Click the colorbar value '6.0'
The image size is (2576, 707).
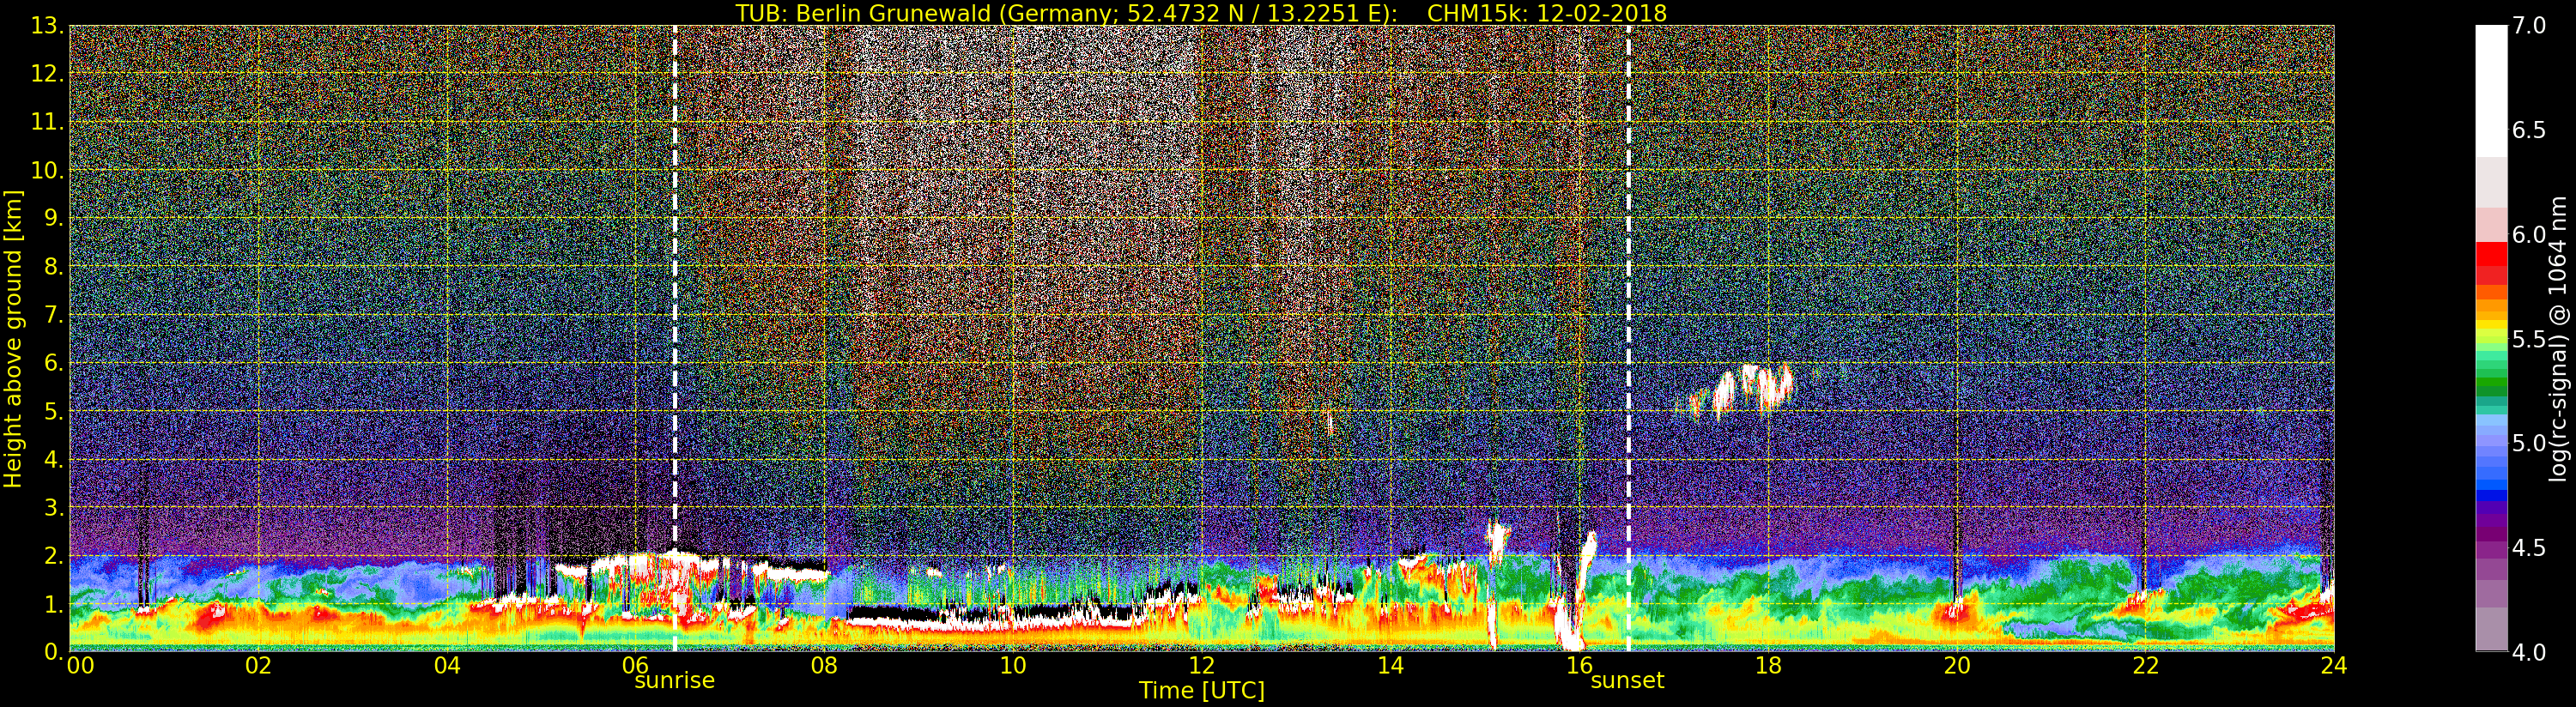pos(2529,234)
